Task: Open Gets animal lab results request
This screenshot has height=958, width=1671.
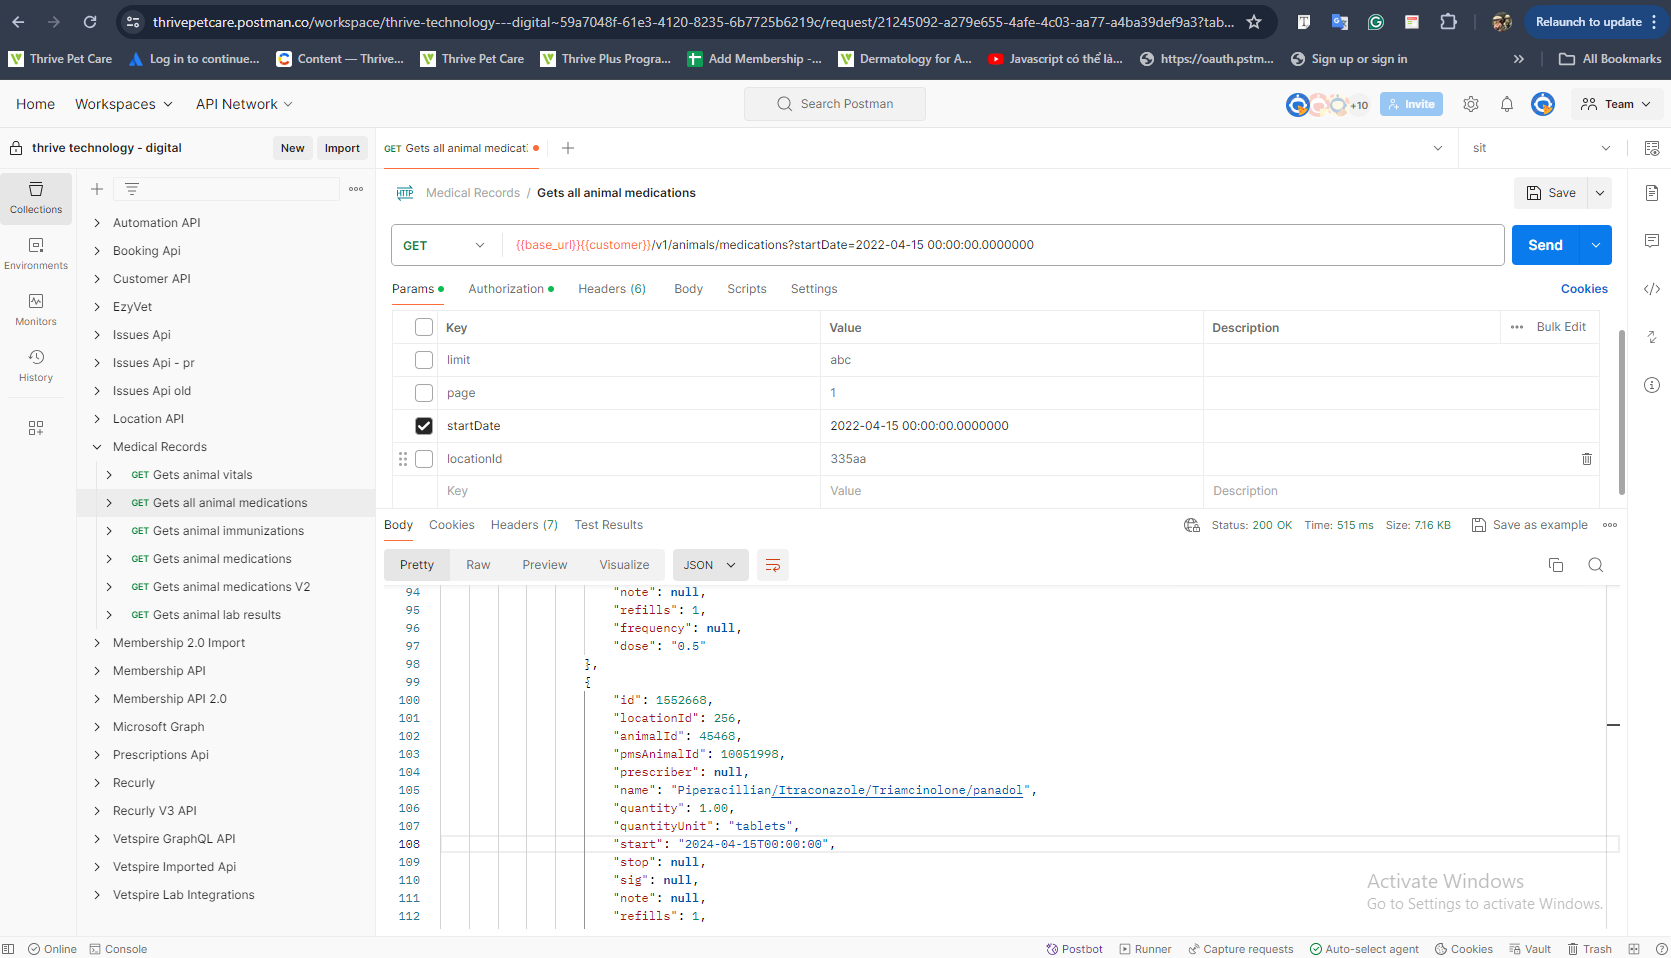Action: (217, 615)
